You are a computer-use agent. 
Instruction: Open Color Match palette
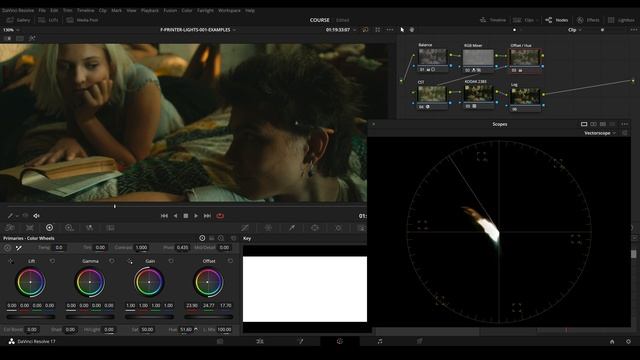[30, 228]
